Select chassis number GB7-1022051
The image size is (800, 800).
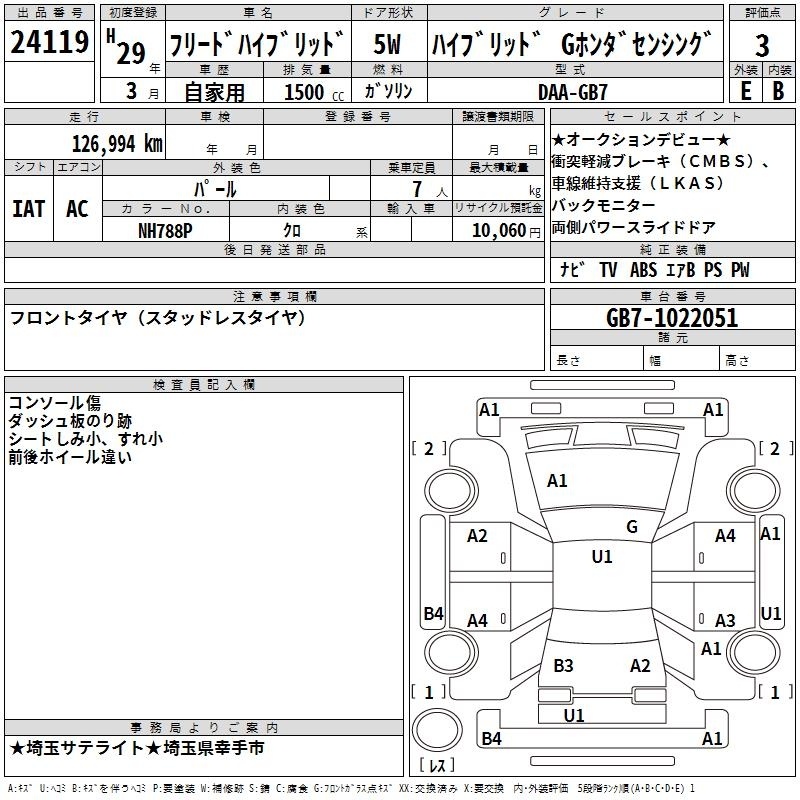tap(672, 318)
